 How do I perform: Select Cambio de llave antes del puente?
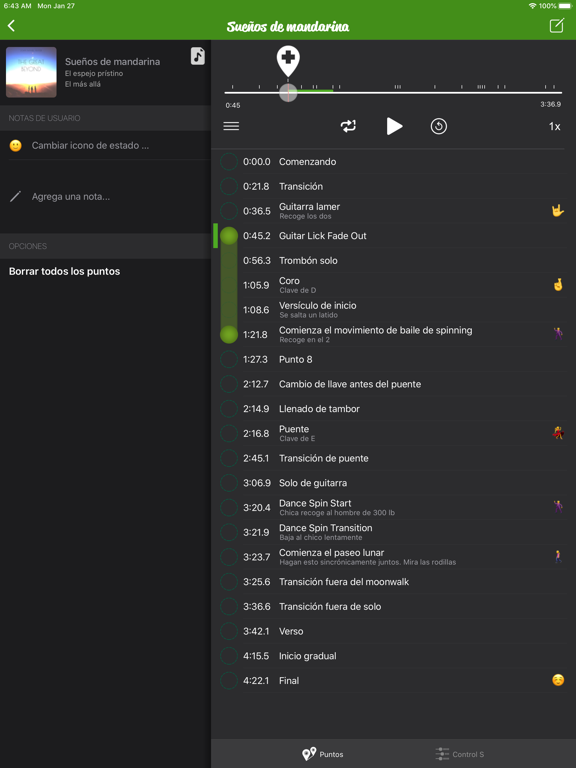tap(393, 384)
